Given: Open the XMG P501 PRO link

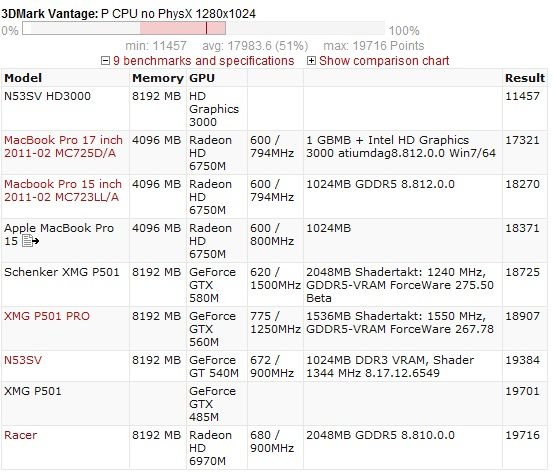Looking at the screenshot, I should click(47, 316).
